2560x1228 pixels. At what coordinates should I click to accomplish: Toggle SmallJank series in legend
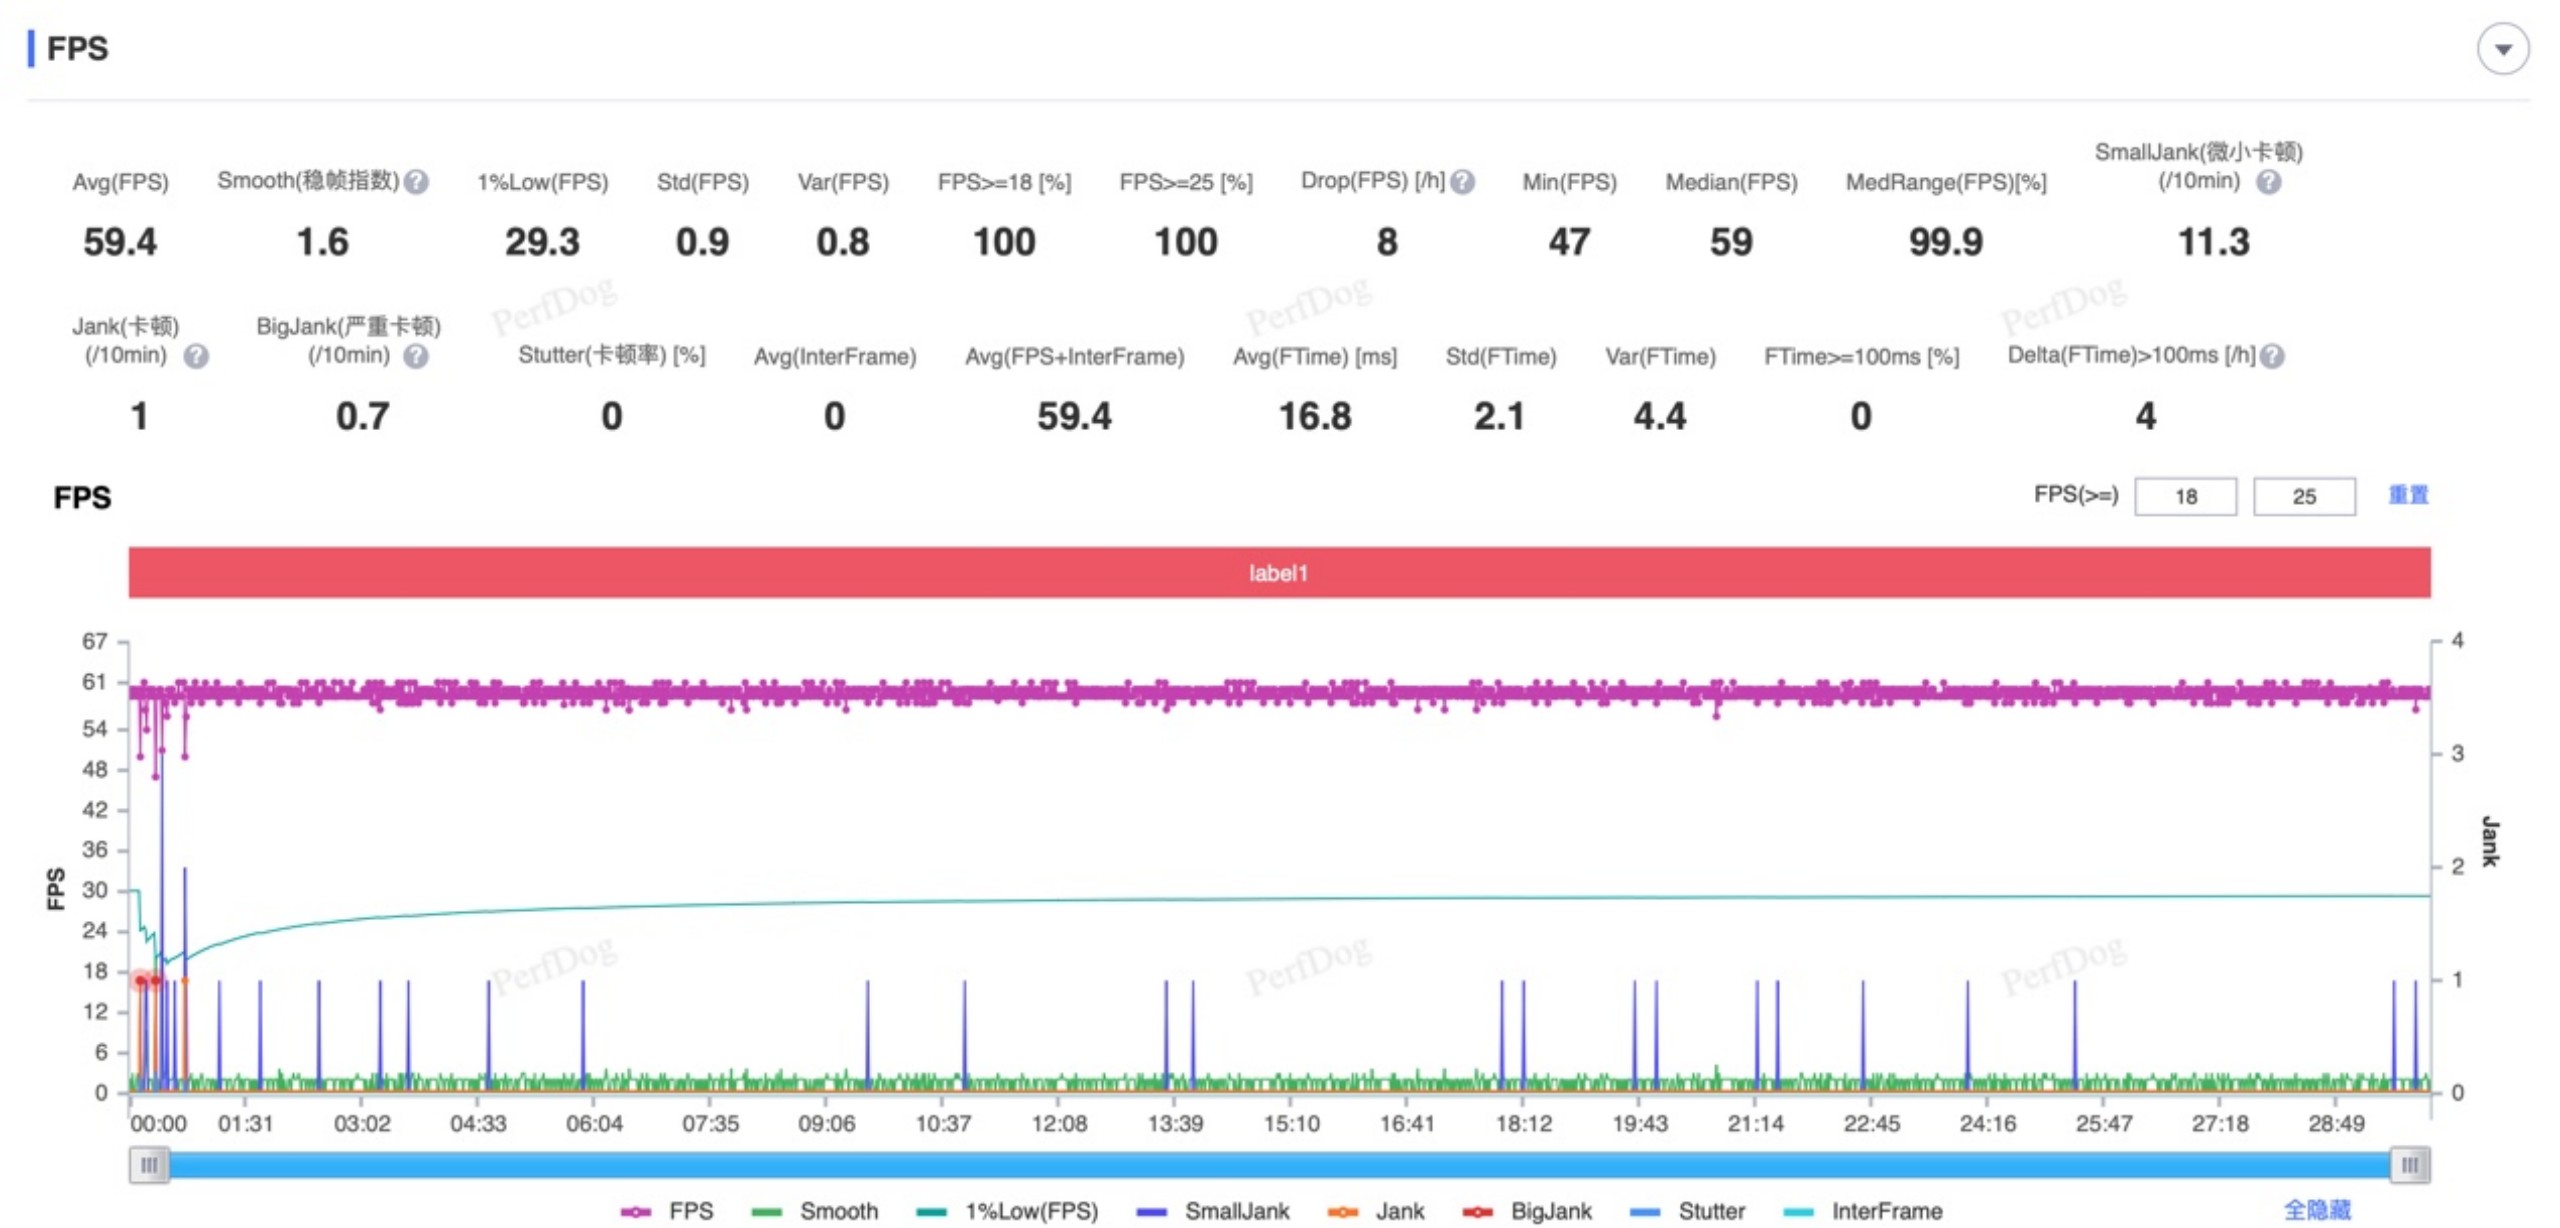tap(1213, 1210)
